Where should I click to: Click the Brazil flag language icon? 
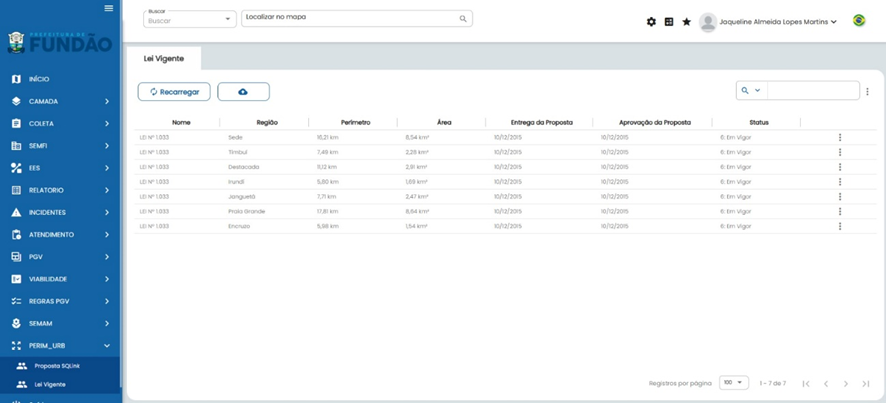(859, 21)
